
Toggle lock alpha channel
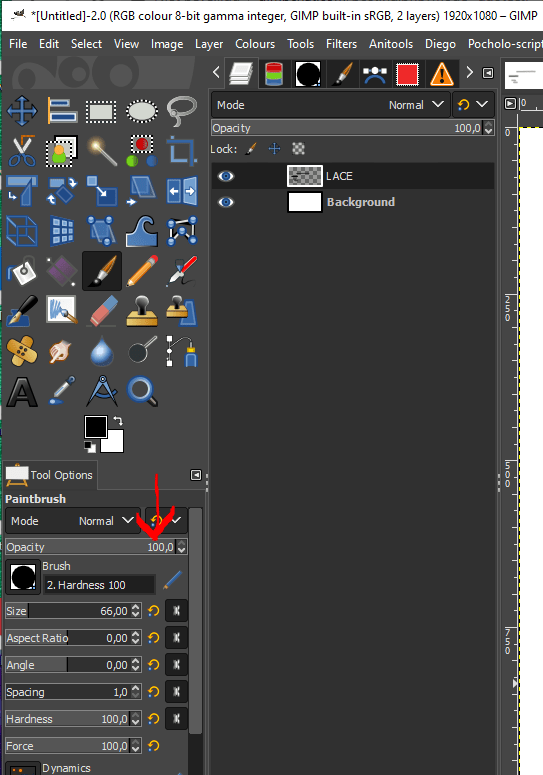[x=298, y=149]
